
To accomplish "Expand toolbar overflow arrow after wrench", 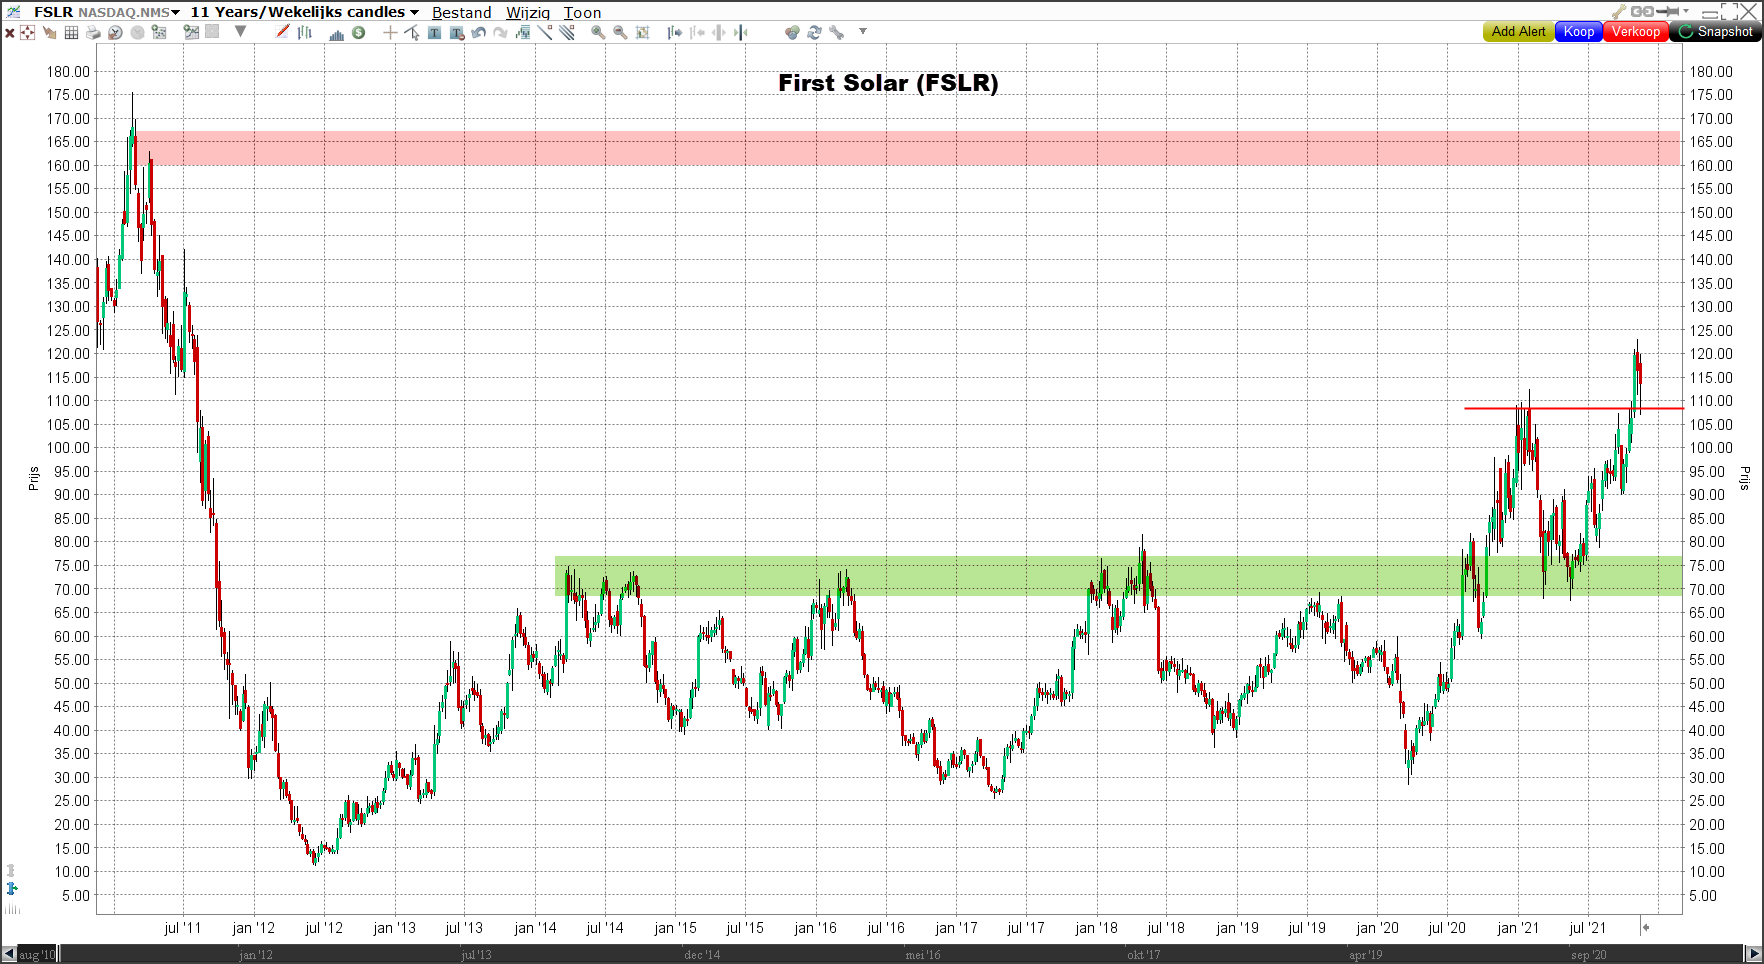I will click(x=863, y=31).
